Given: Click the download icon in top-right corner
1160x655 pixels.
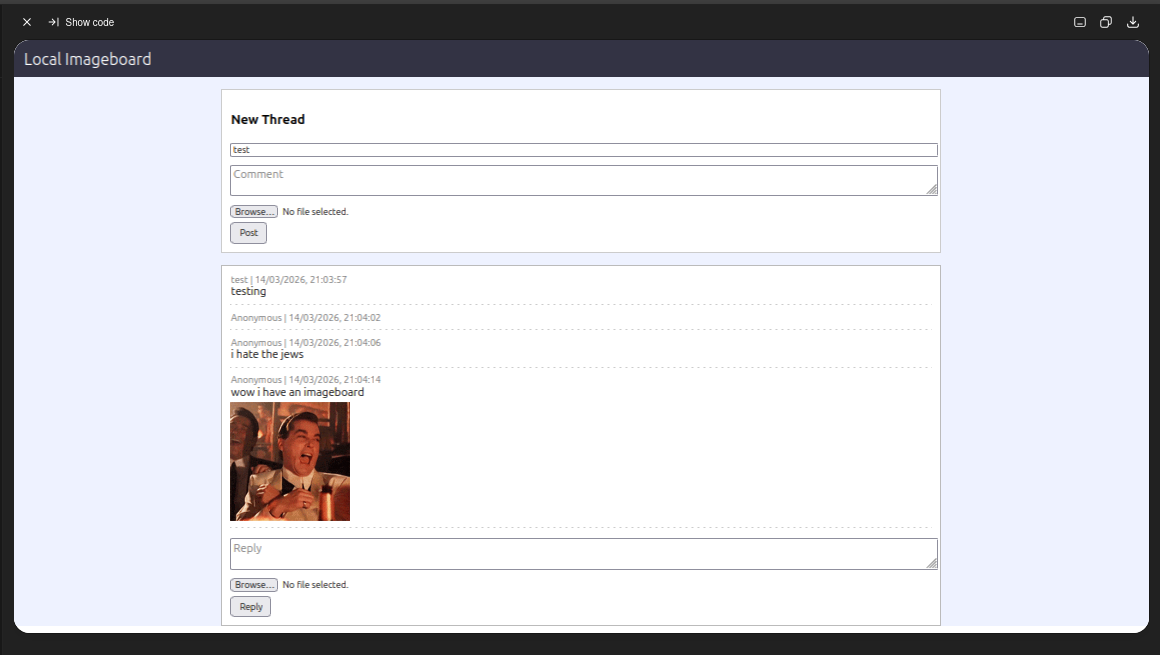Looking at the screenshot, I should [1133, 22].
